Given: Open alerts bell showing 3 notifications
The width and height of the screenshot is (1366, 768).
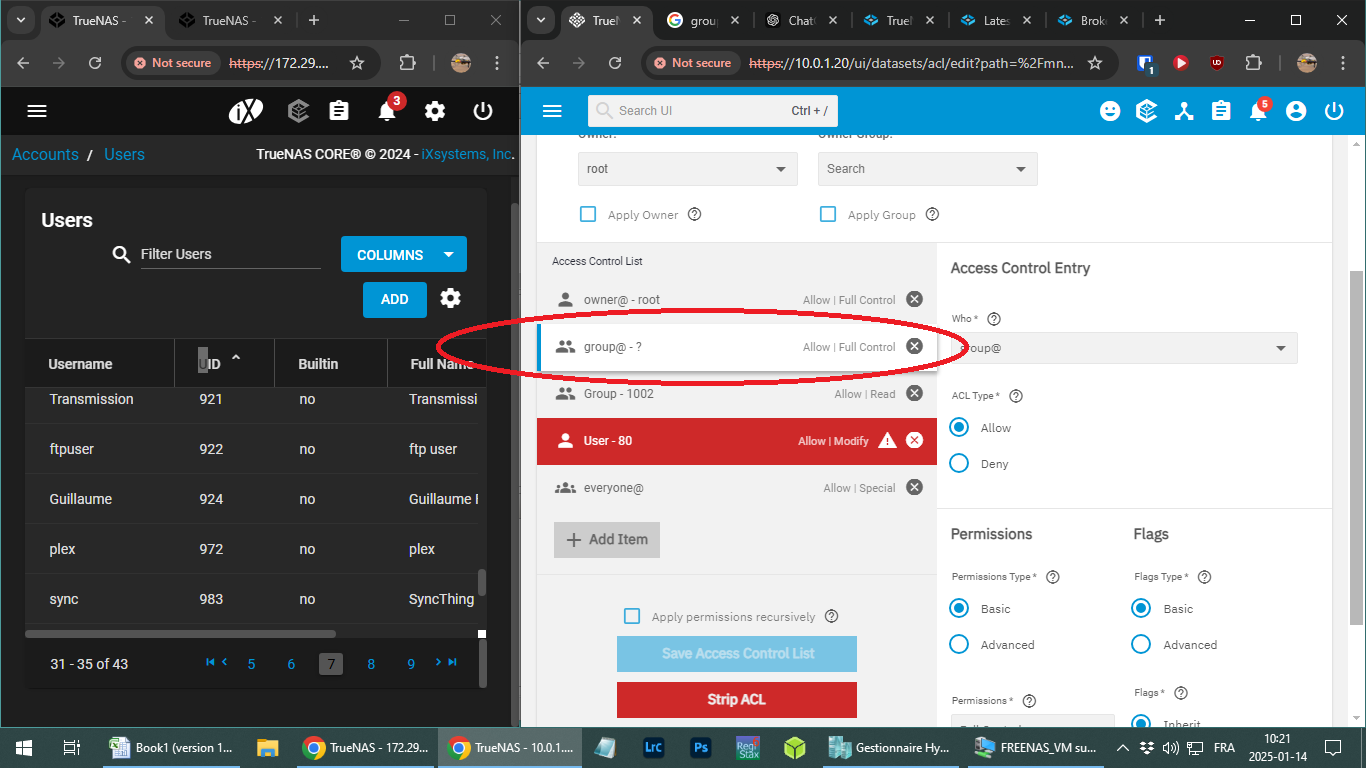Looking at the screenshot, I should 388,111.
